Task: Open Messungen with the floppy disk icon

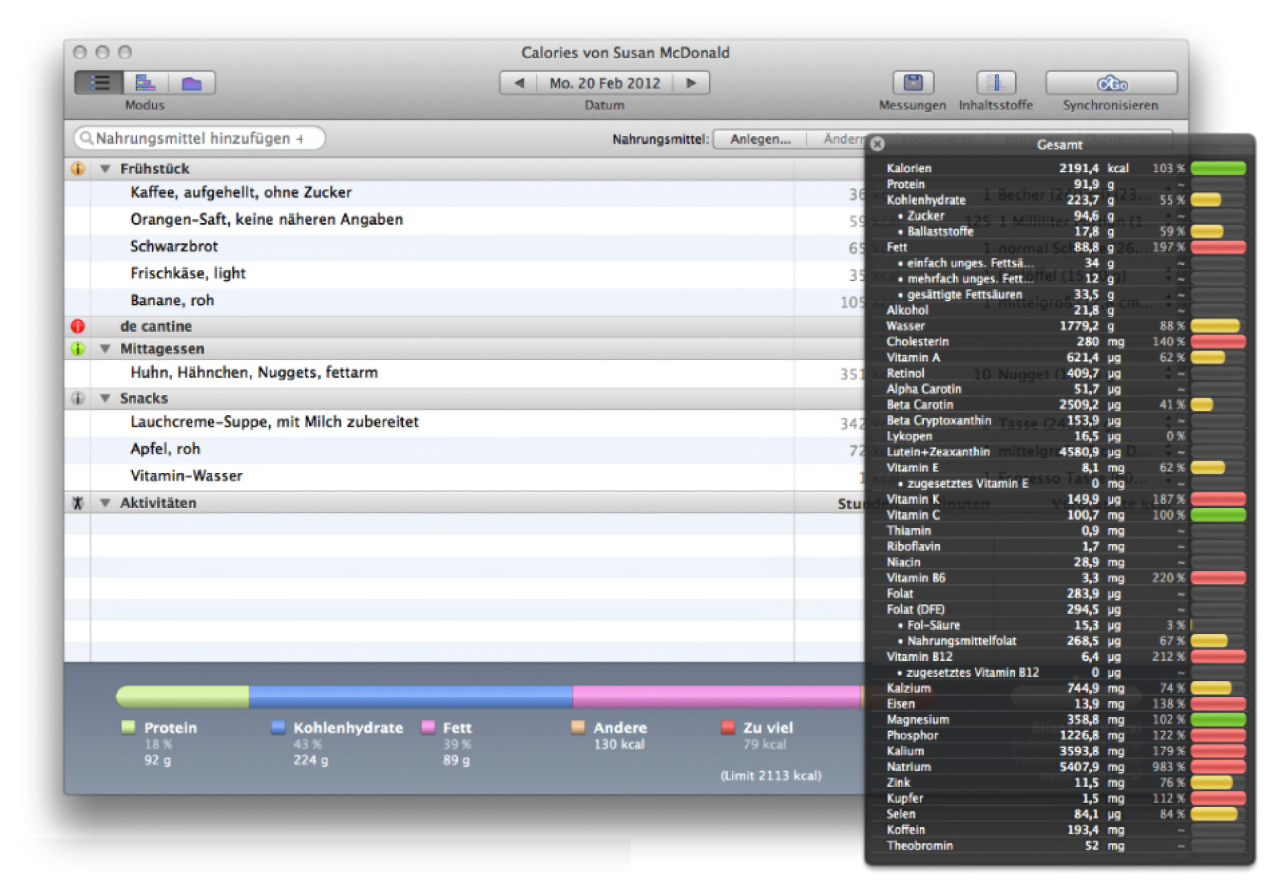Action: coord(912,83)
